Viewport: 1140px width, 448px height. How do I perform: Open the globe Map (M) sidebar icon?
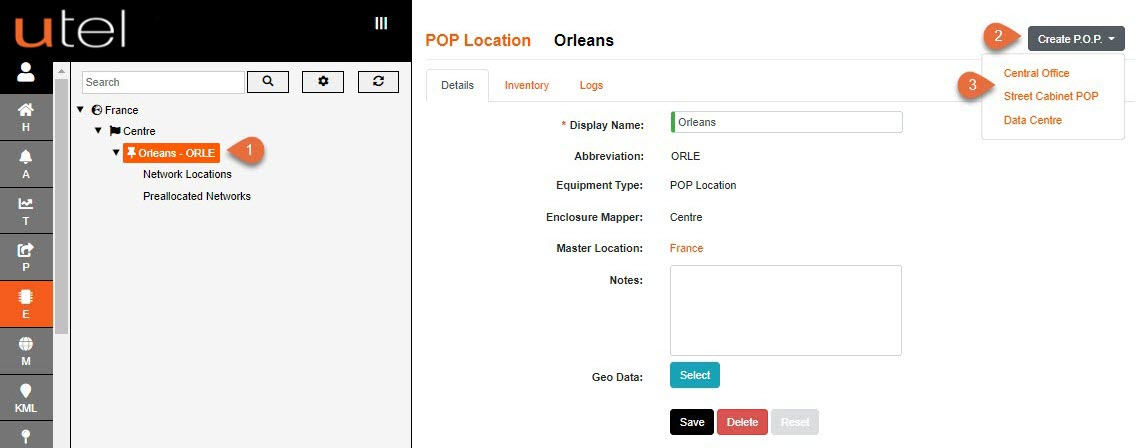[x=26, y=351]
